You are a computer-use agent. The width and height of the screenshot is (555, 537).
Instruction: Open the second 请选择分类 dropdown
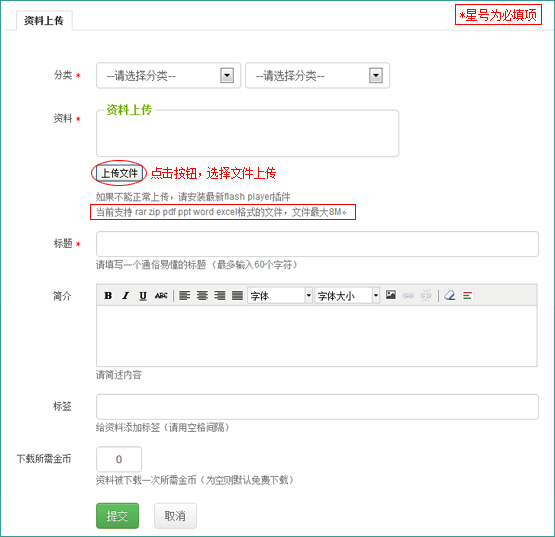(317, 75)
